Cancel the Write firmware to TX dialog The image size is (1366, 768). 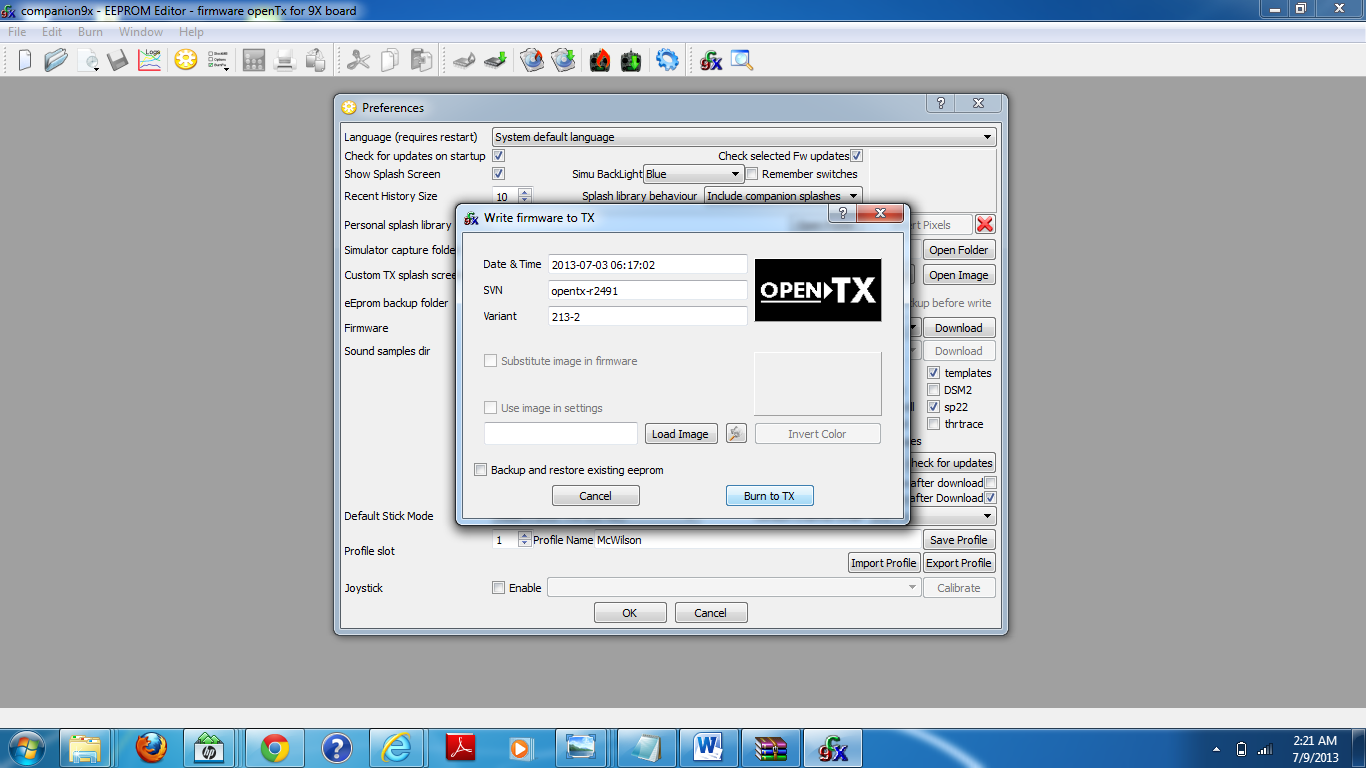595,496
